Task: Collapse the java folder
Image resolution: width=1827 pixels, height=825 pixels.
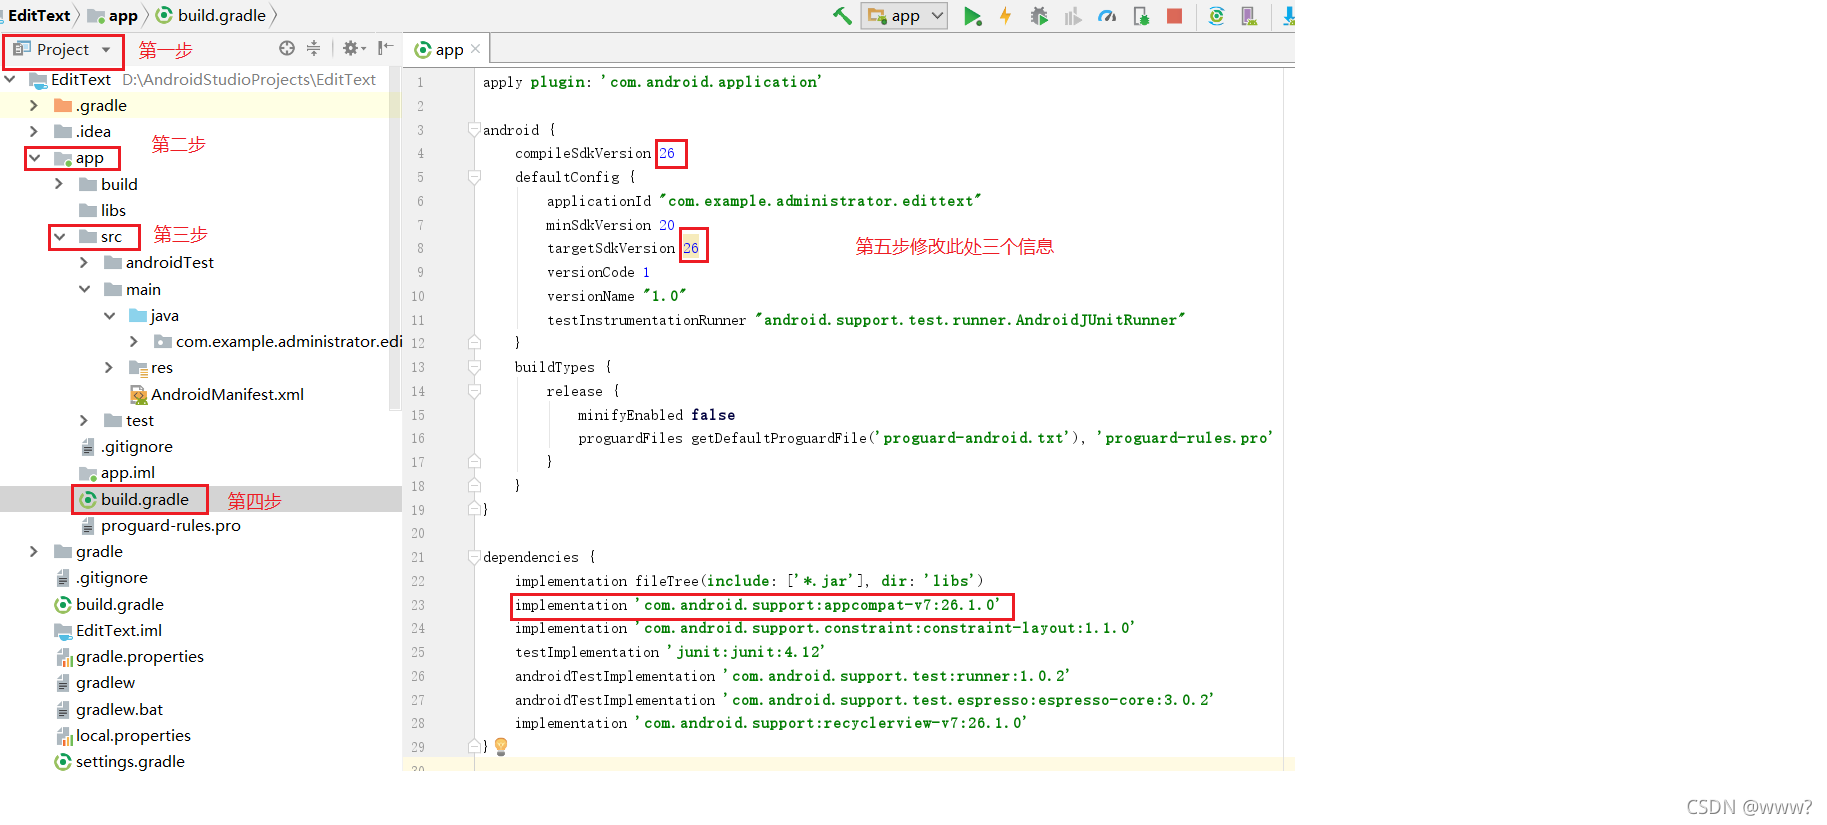Action: (109, 315)
